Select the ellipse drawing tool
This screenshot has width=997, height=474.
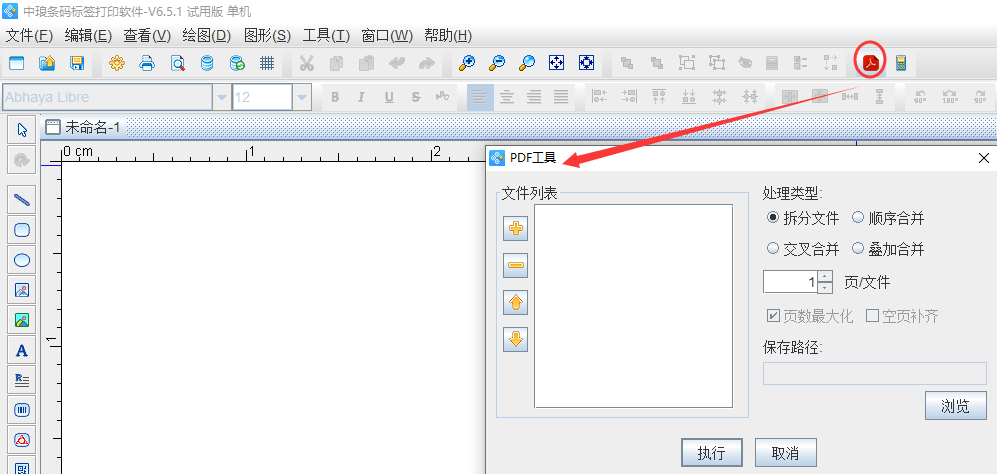(x=22, y=260)
